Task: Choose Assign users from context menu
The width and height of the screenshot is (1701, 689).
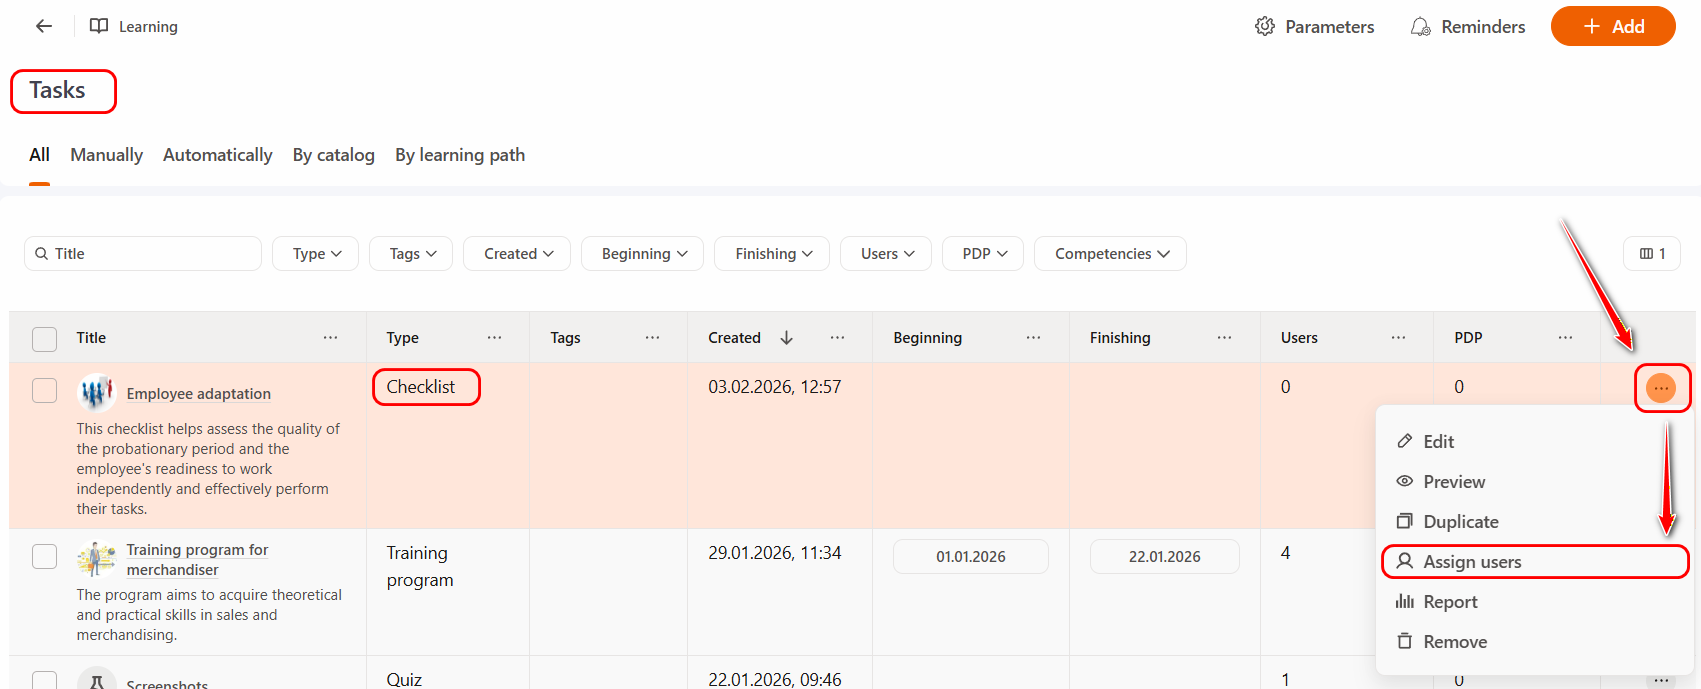Action: 1472,562
